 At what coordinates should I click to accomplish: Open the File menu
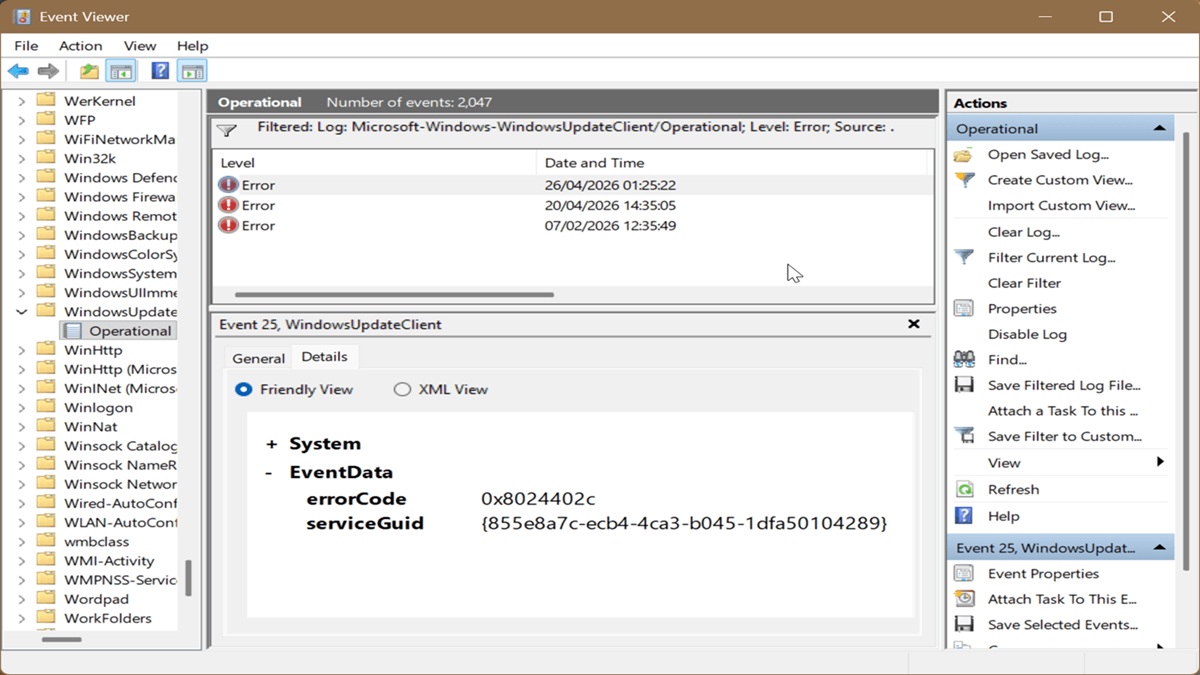[x=26, y=46]
